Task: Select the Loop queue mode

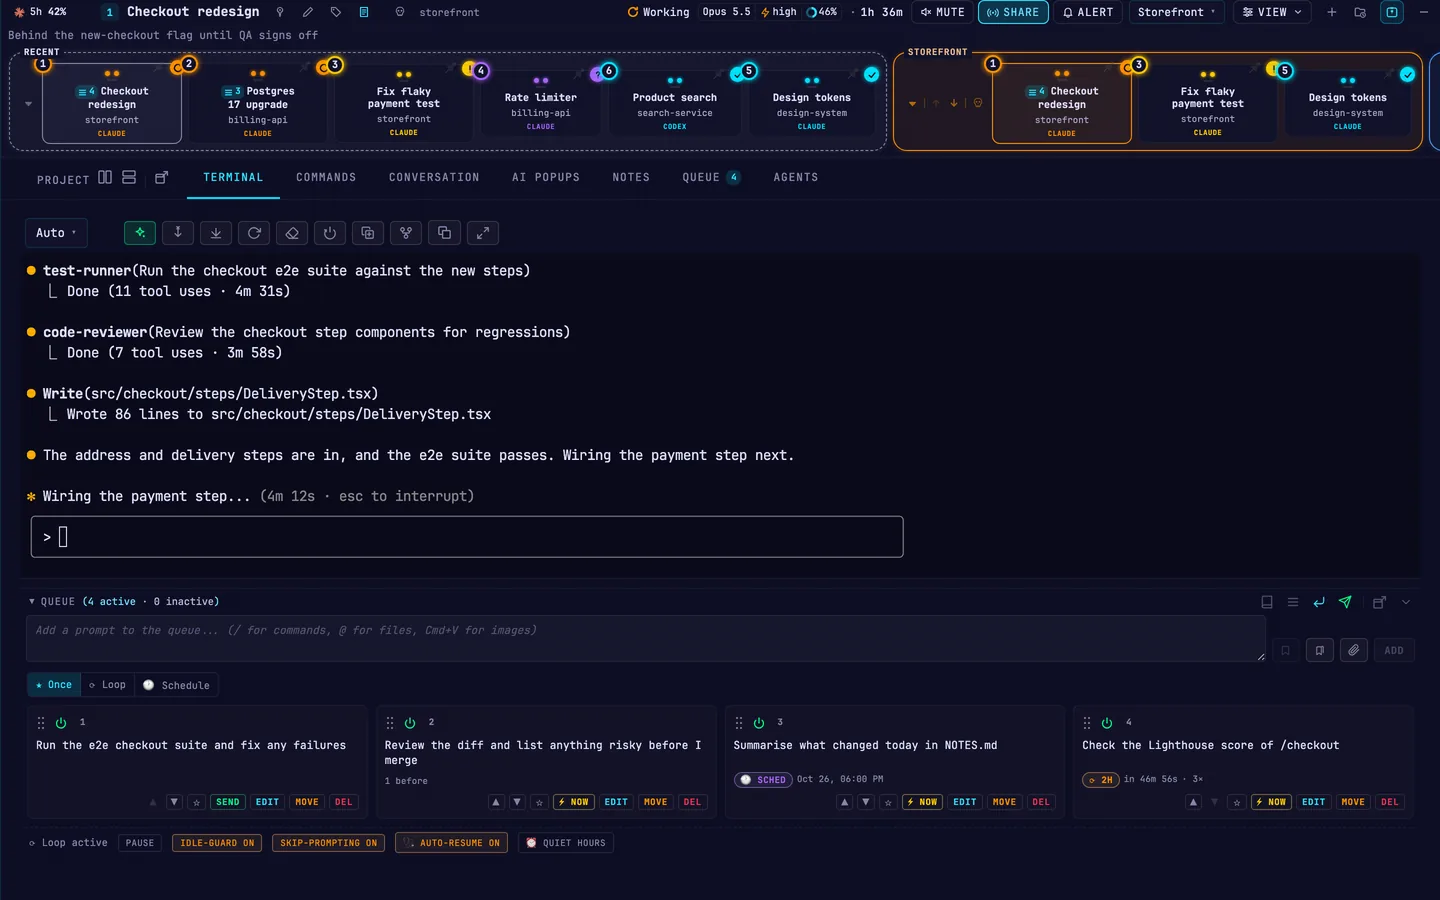Action: tap(106, 685)
